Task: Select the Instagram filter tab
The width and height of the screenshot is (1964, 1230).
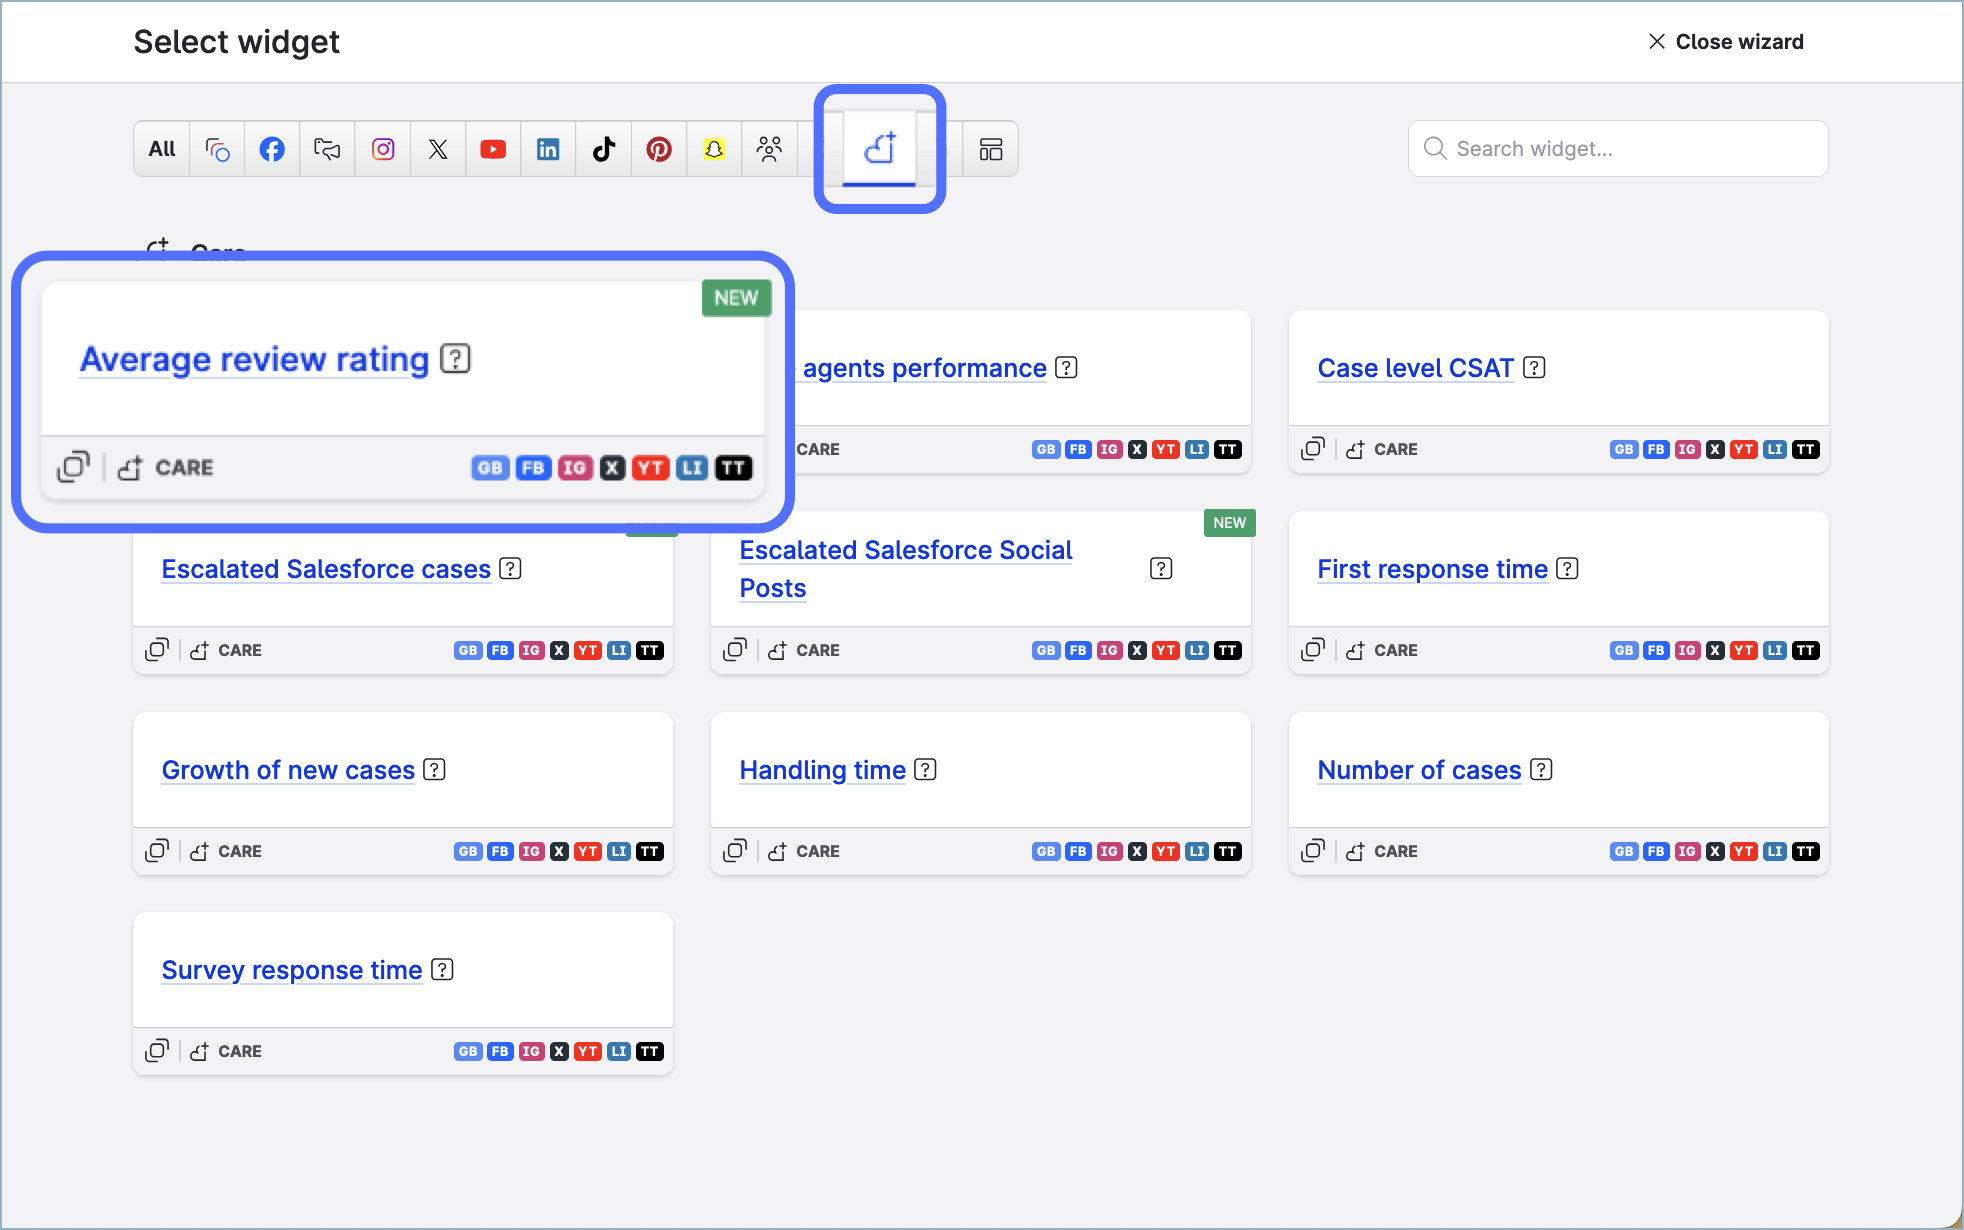Action: point(383,149)
